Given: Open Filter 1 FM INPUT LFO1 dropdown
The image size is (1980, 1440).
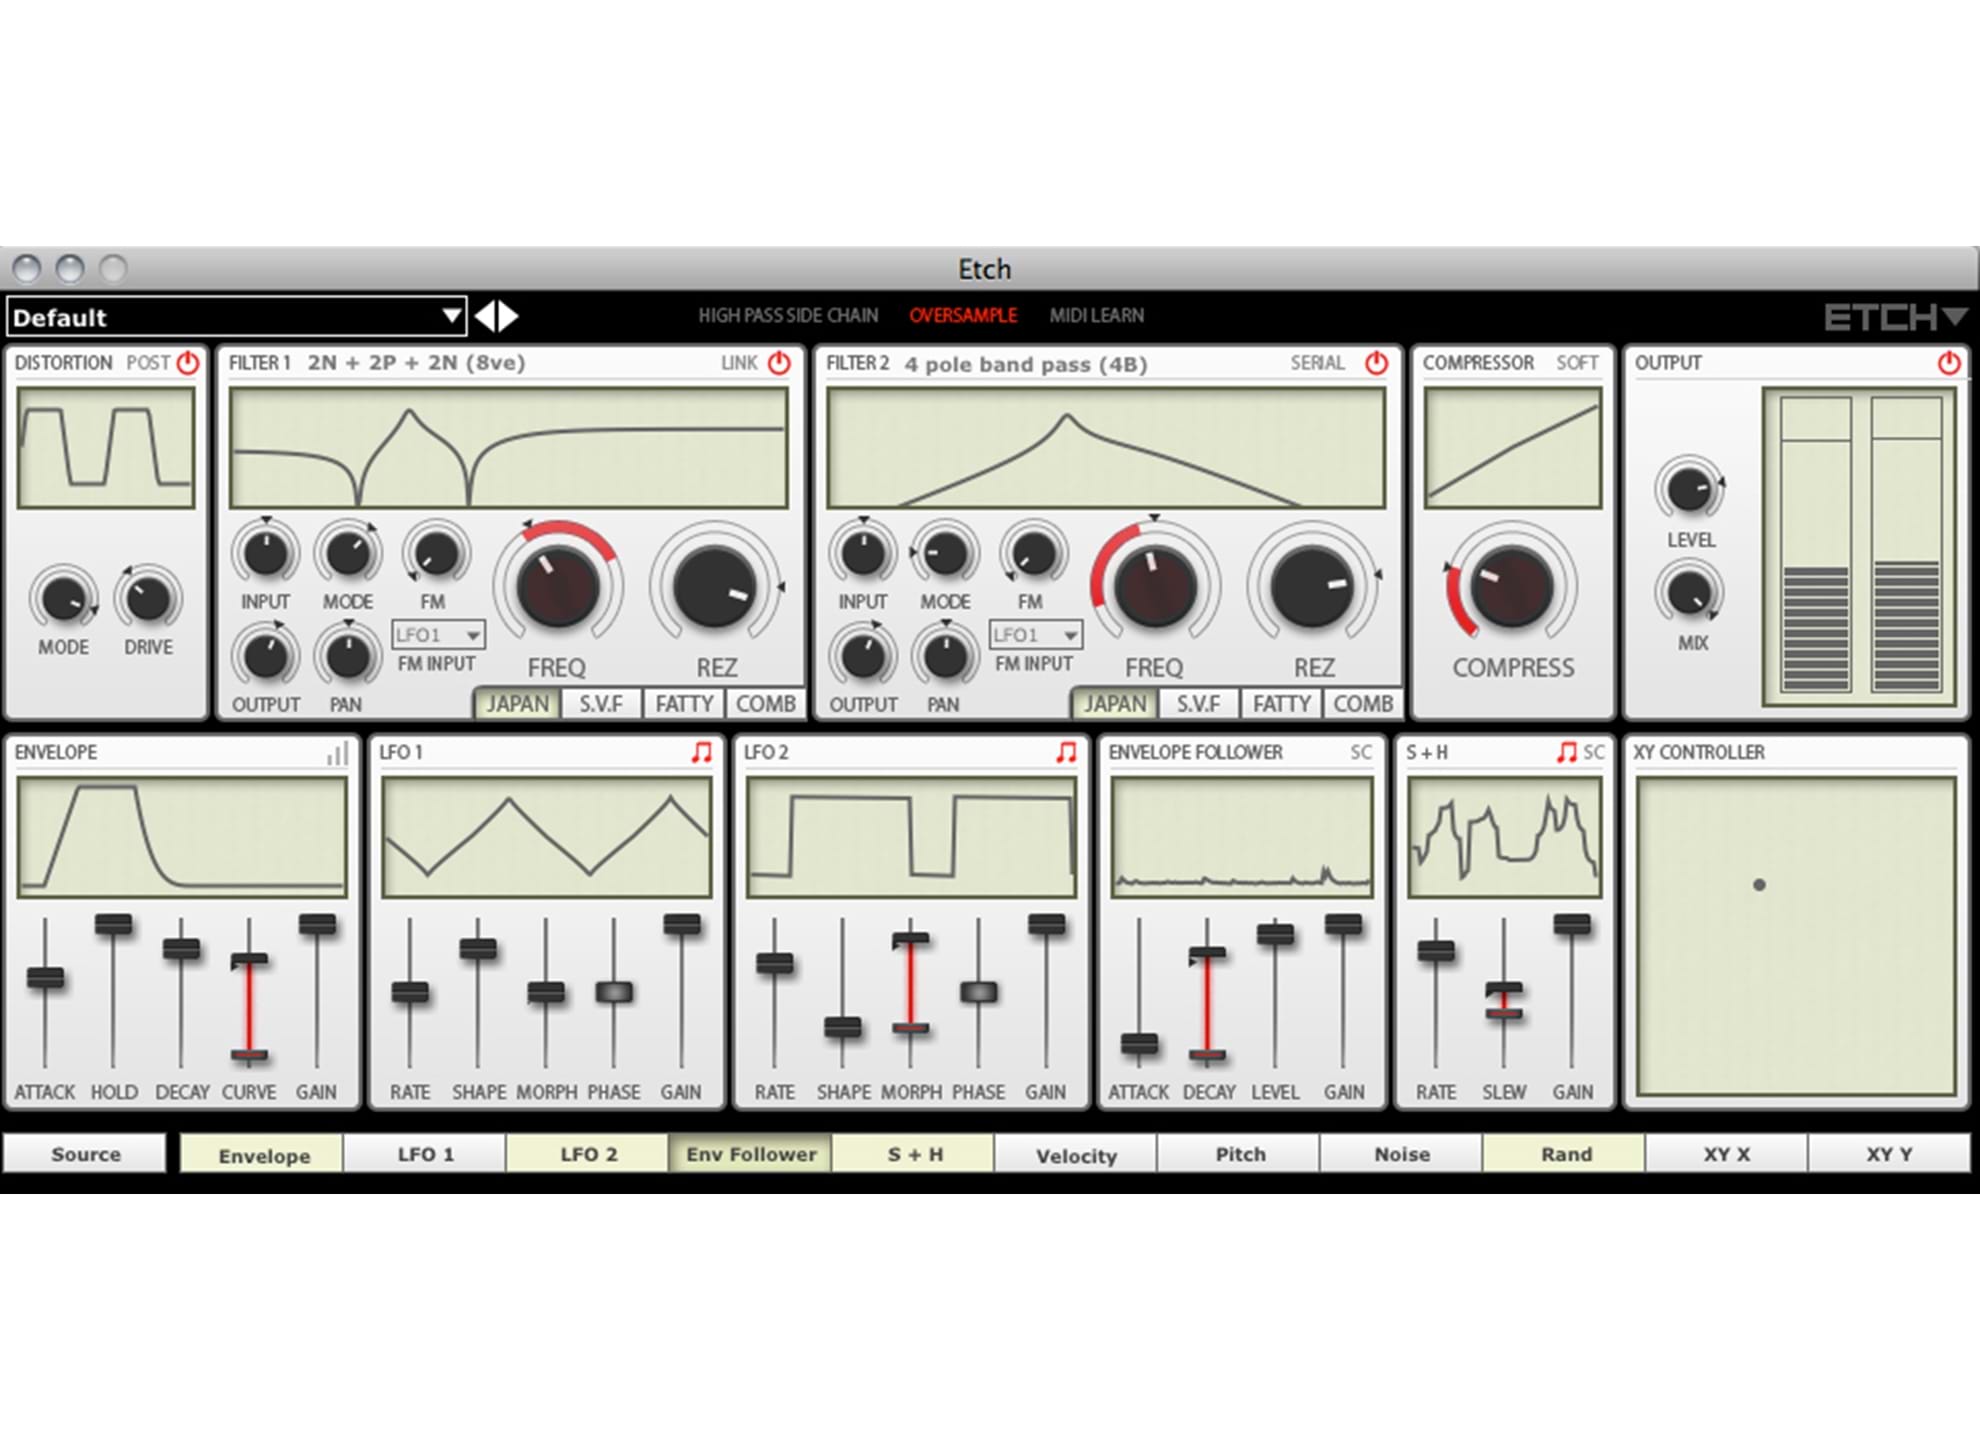Looking at the screenshot, I should (438, 635).
